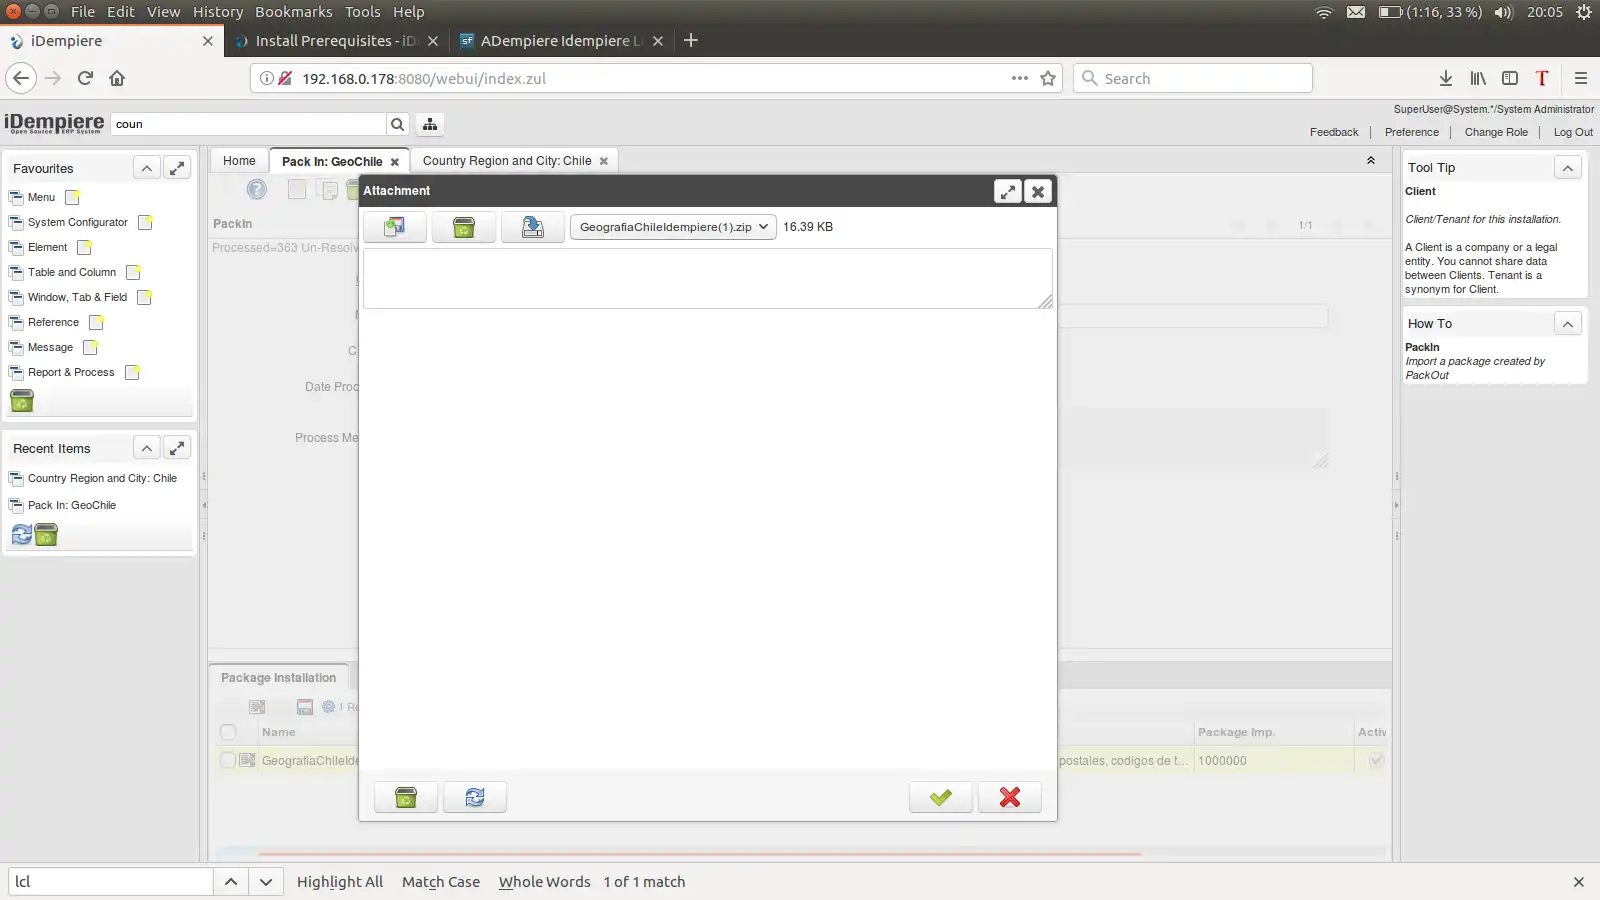This screenshot has height=900, width=1600.
Task: Switch to the Home tab in iDempiere
Action: [x=239, y=161]
